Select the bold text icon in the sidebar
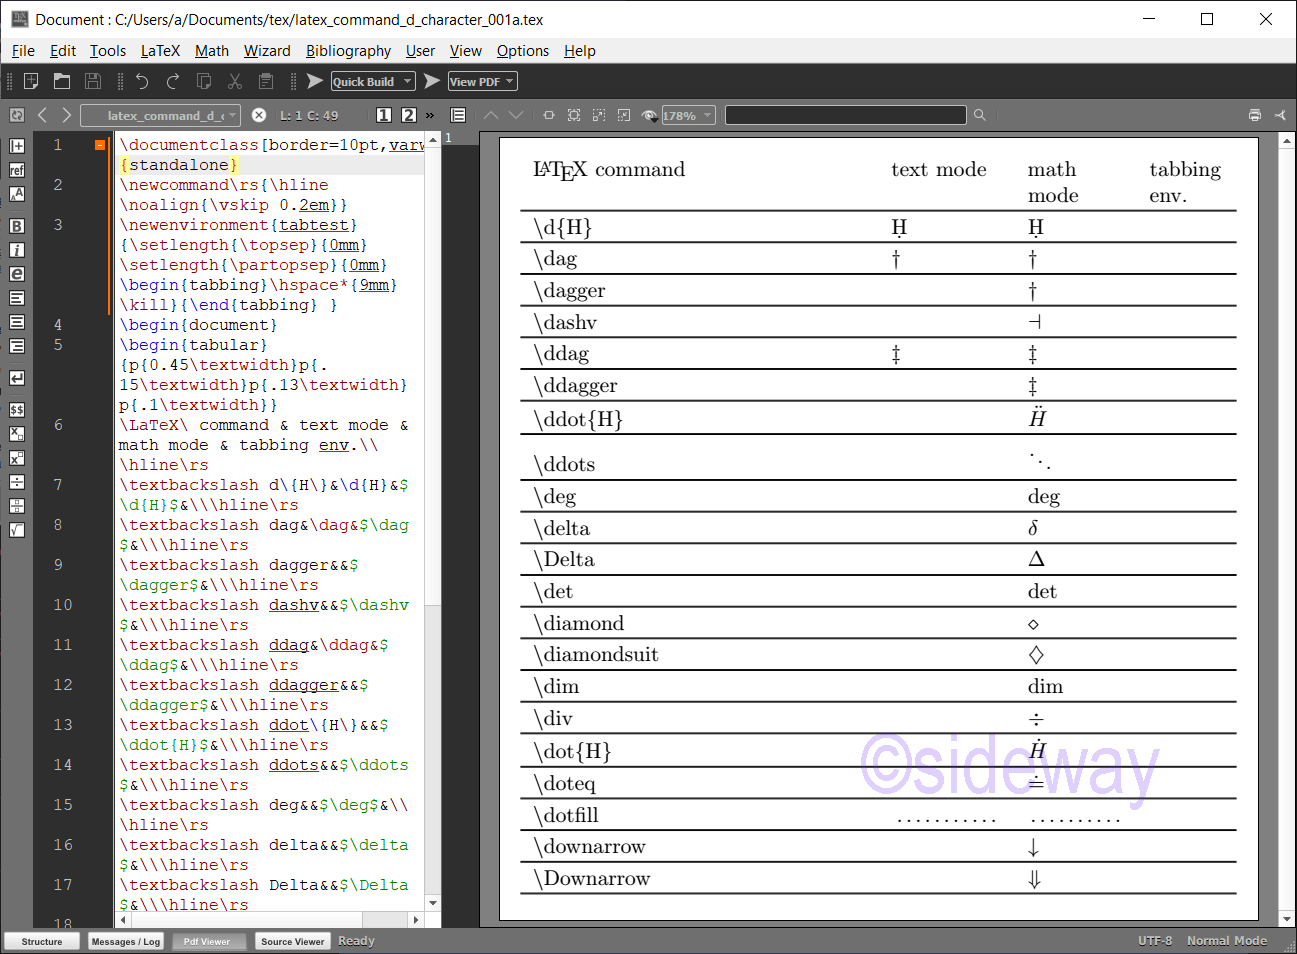 [x=16, y=226]
